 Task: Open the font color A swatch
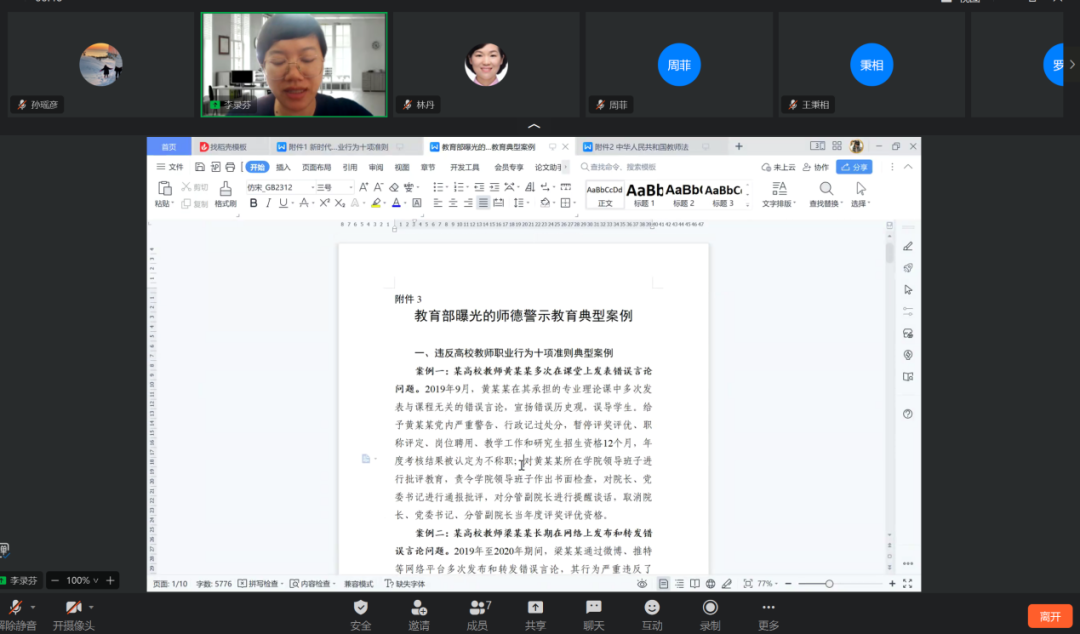(396, 203)
